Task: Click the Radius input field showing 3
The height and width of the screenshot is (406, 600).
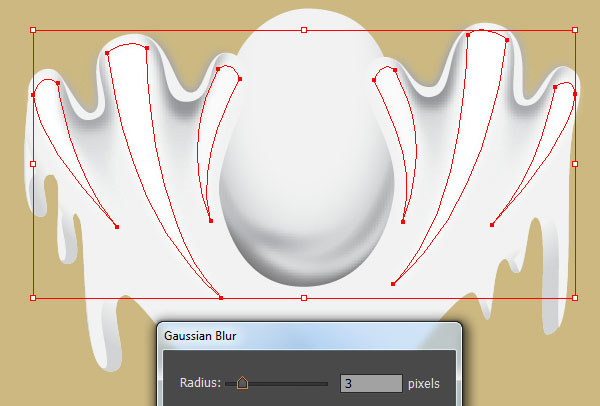Action: pyautogui.click(x=371, y=383)
